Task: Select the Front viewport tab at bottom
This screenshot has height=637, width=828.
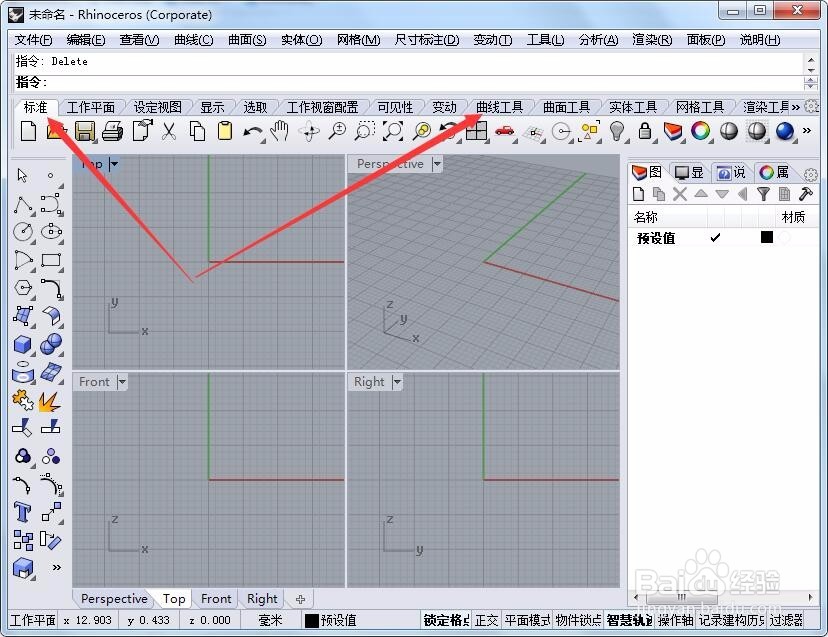Action: point(216,599)
